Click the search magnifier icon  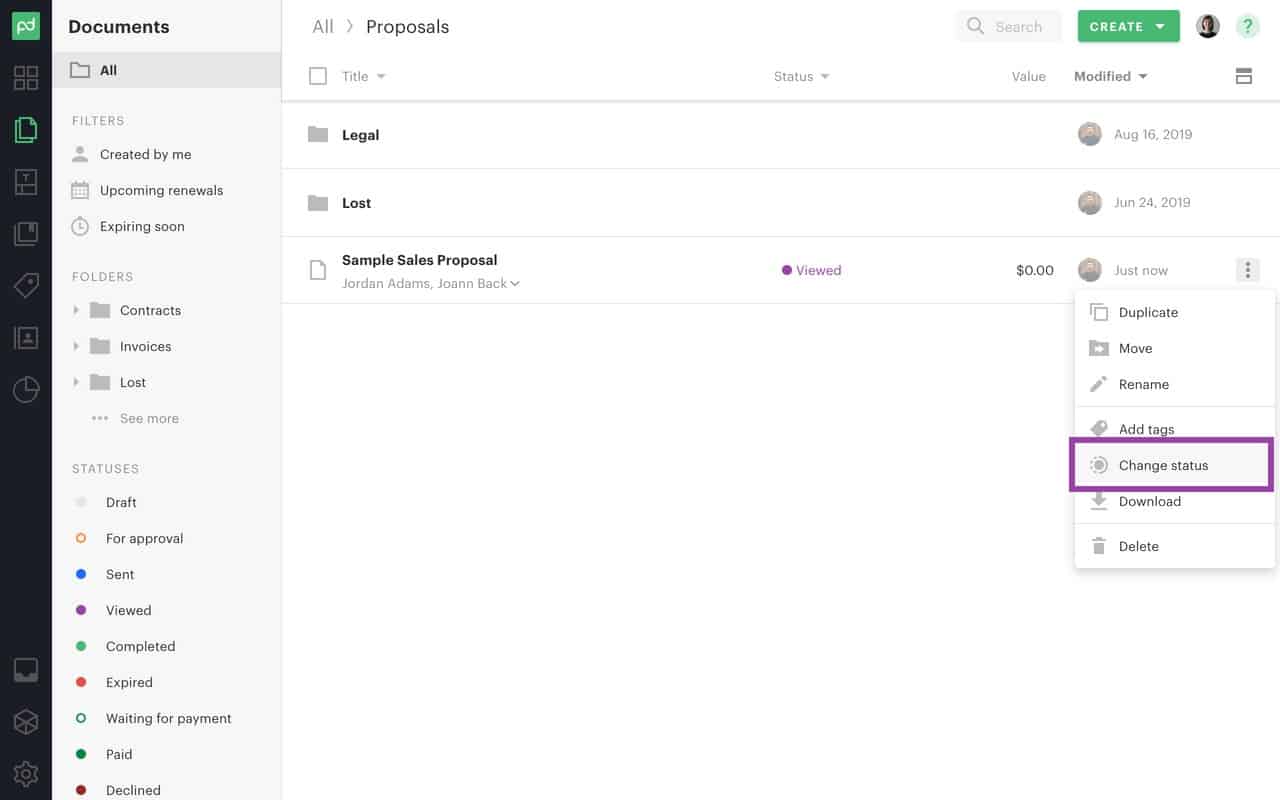coord(975,27)
